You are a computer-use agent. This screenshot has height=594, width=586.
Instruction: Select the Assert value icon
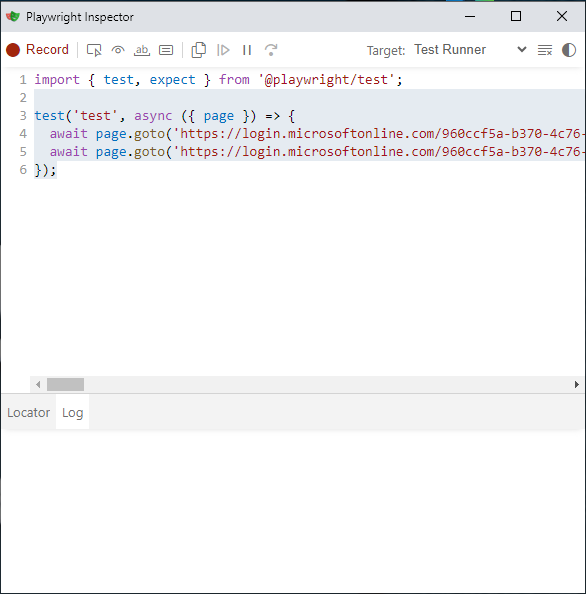(x=166, y=50)
